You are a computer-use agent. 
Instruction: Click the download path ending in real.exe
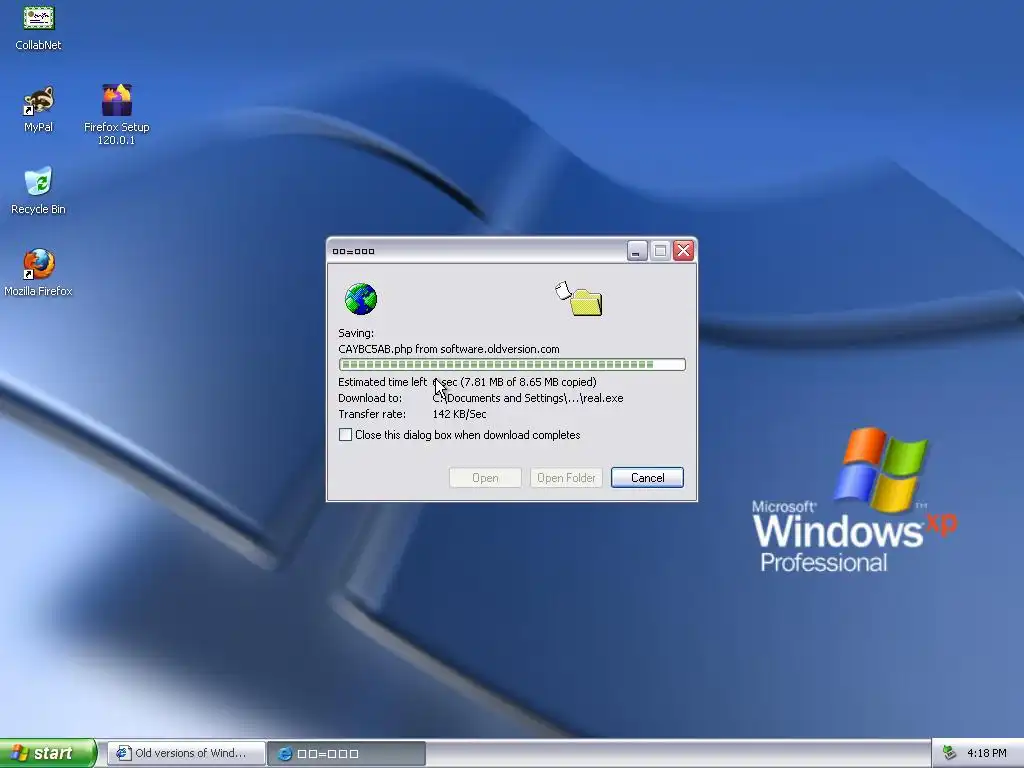528,398
